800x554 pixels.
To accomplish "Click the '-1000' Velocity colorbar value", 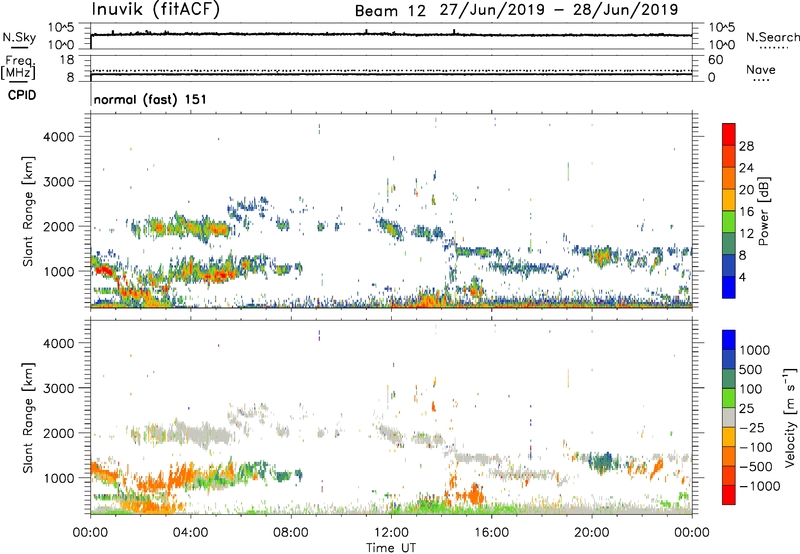I will click(x=759, y=486).
